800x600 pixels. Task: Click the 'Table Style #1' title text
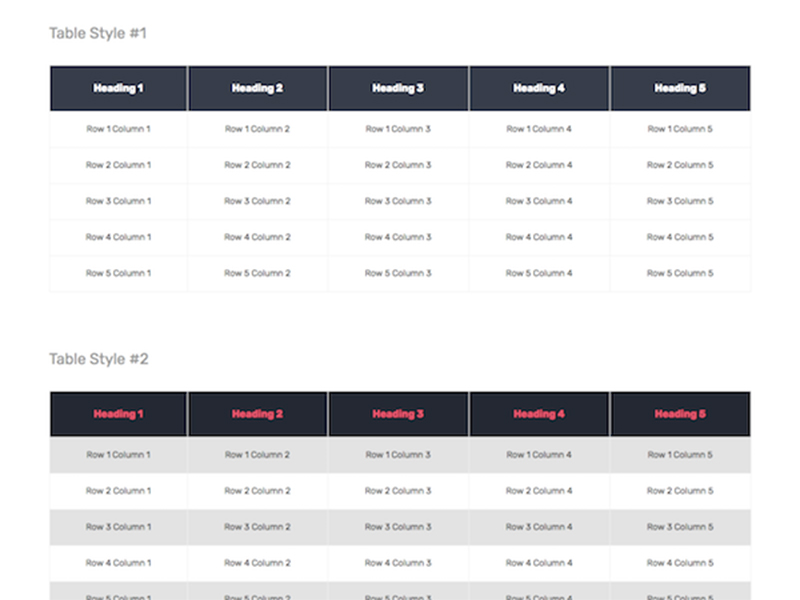[x=98, y=33]
